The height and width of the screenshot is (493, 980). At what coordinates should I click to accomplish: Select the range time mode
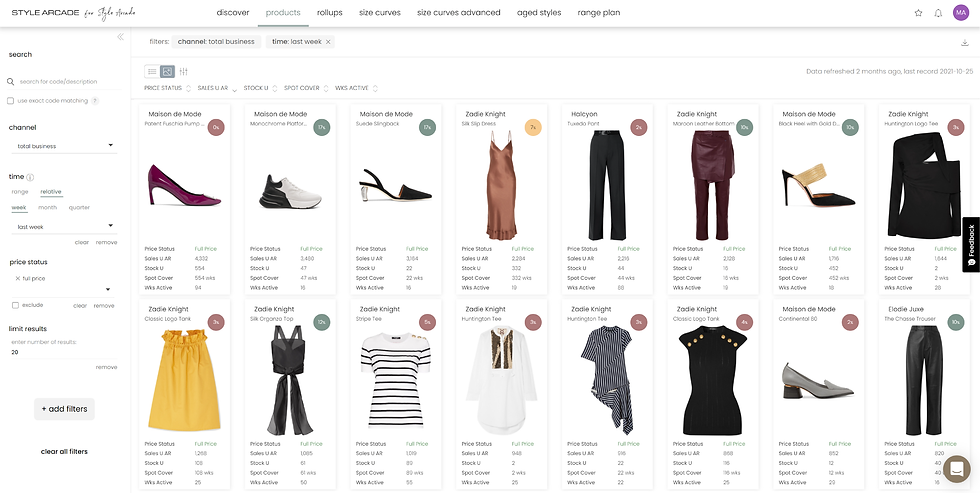click(20, 192)
